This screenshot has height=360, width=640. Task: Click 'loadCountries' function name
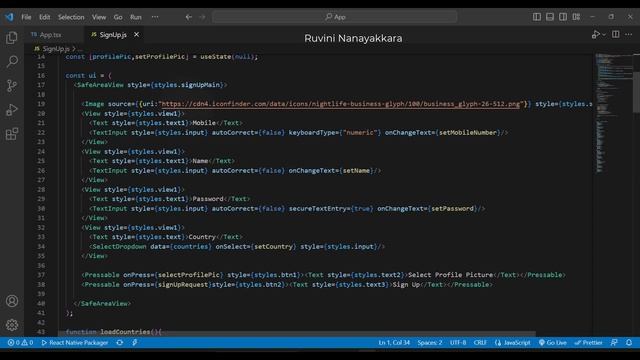[125, 332]
